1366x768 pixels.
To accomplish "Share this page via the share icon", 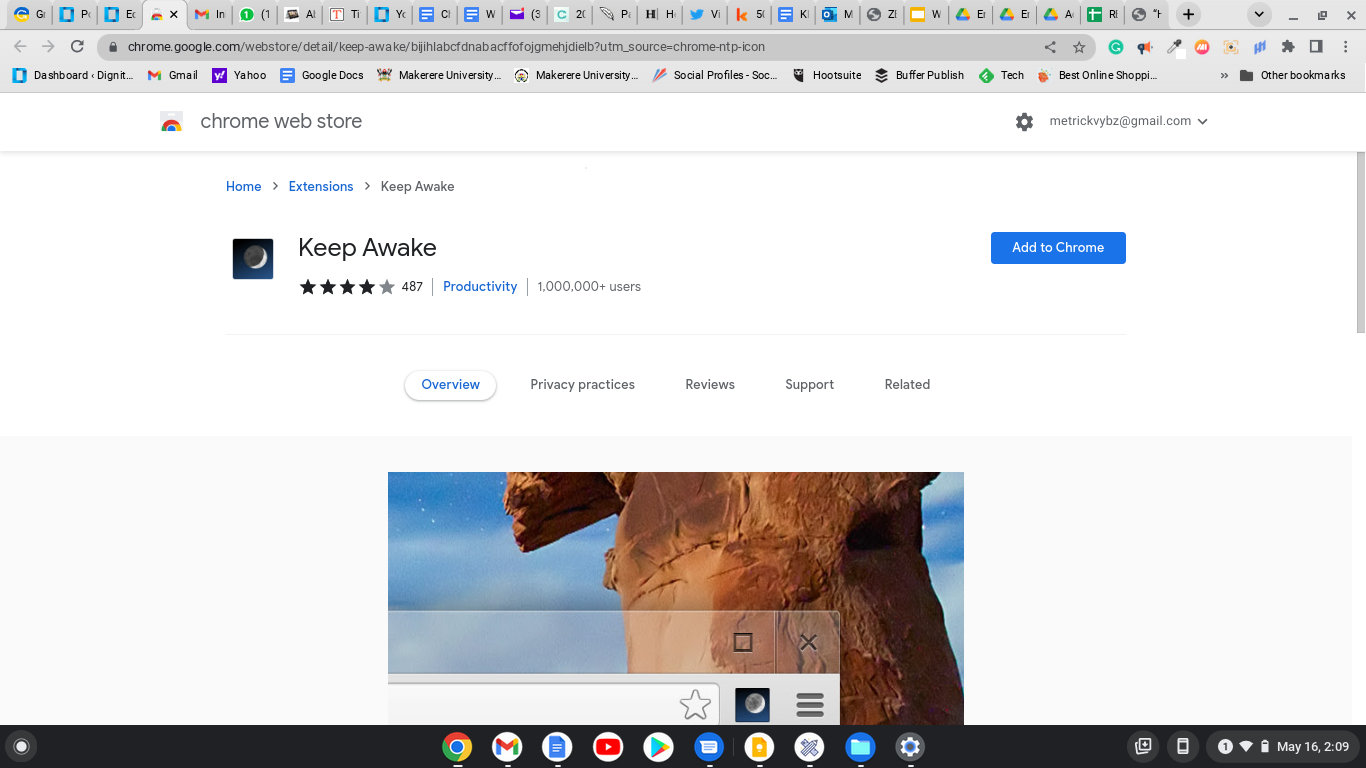I will tap(1050, 47).
